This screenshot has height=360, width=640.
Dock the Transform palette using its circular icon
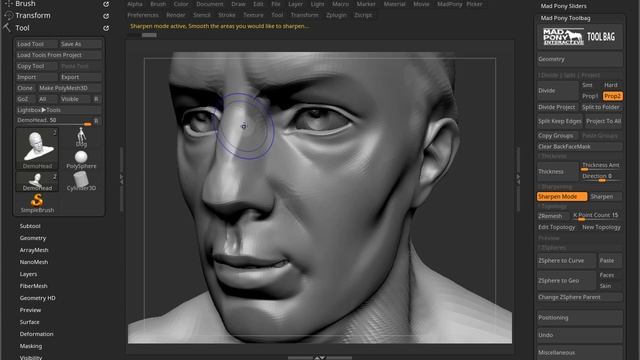106,16
